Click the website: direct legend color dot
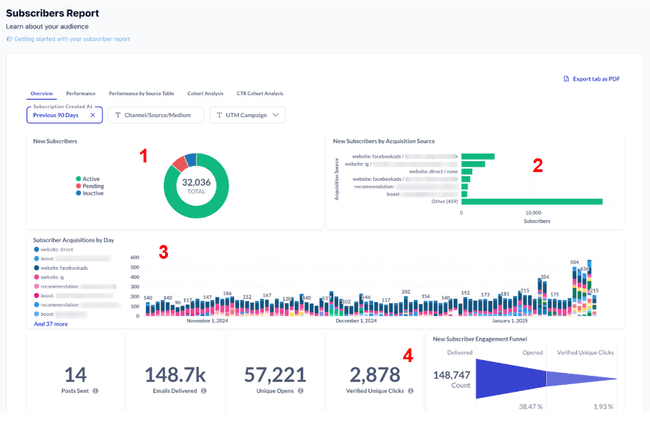Screen dimensions: 650x424 [x=36, y=250]
